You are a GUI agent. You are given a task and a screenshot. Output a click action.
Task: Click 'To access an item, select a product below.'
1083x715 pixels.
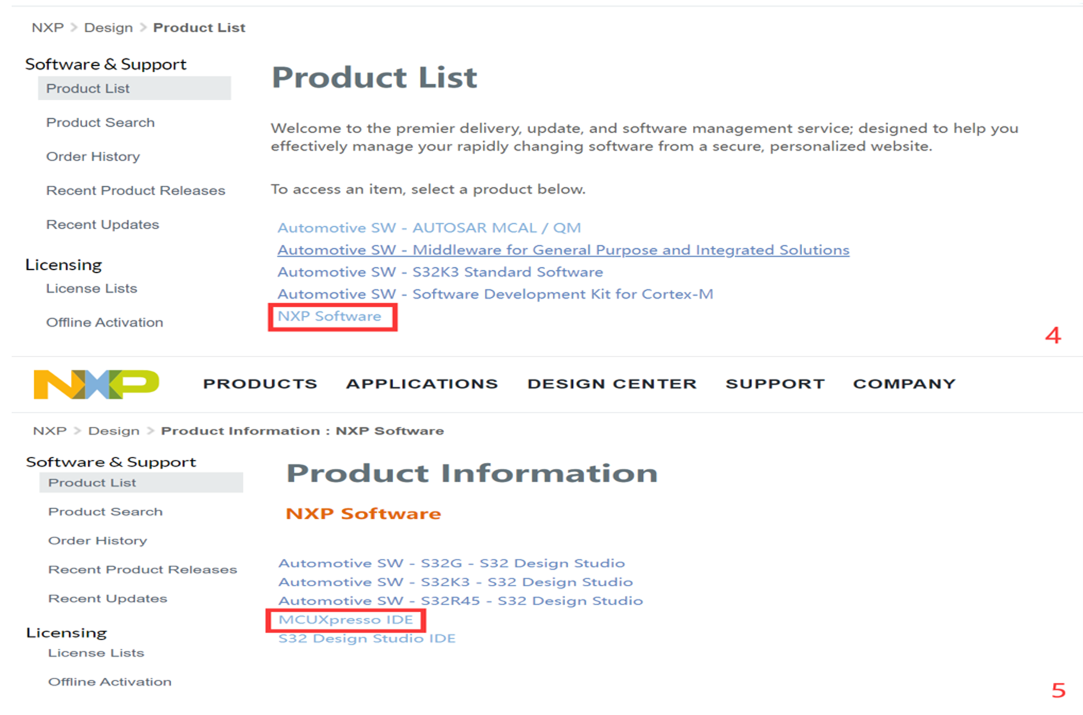pyautogui.click(x=428, y=189)
